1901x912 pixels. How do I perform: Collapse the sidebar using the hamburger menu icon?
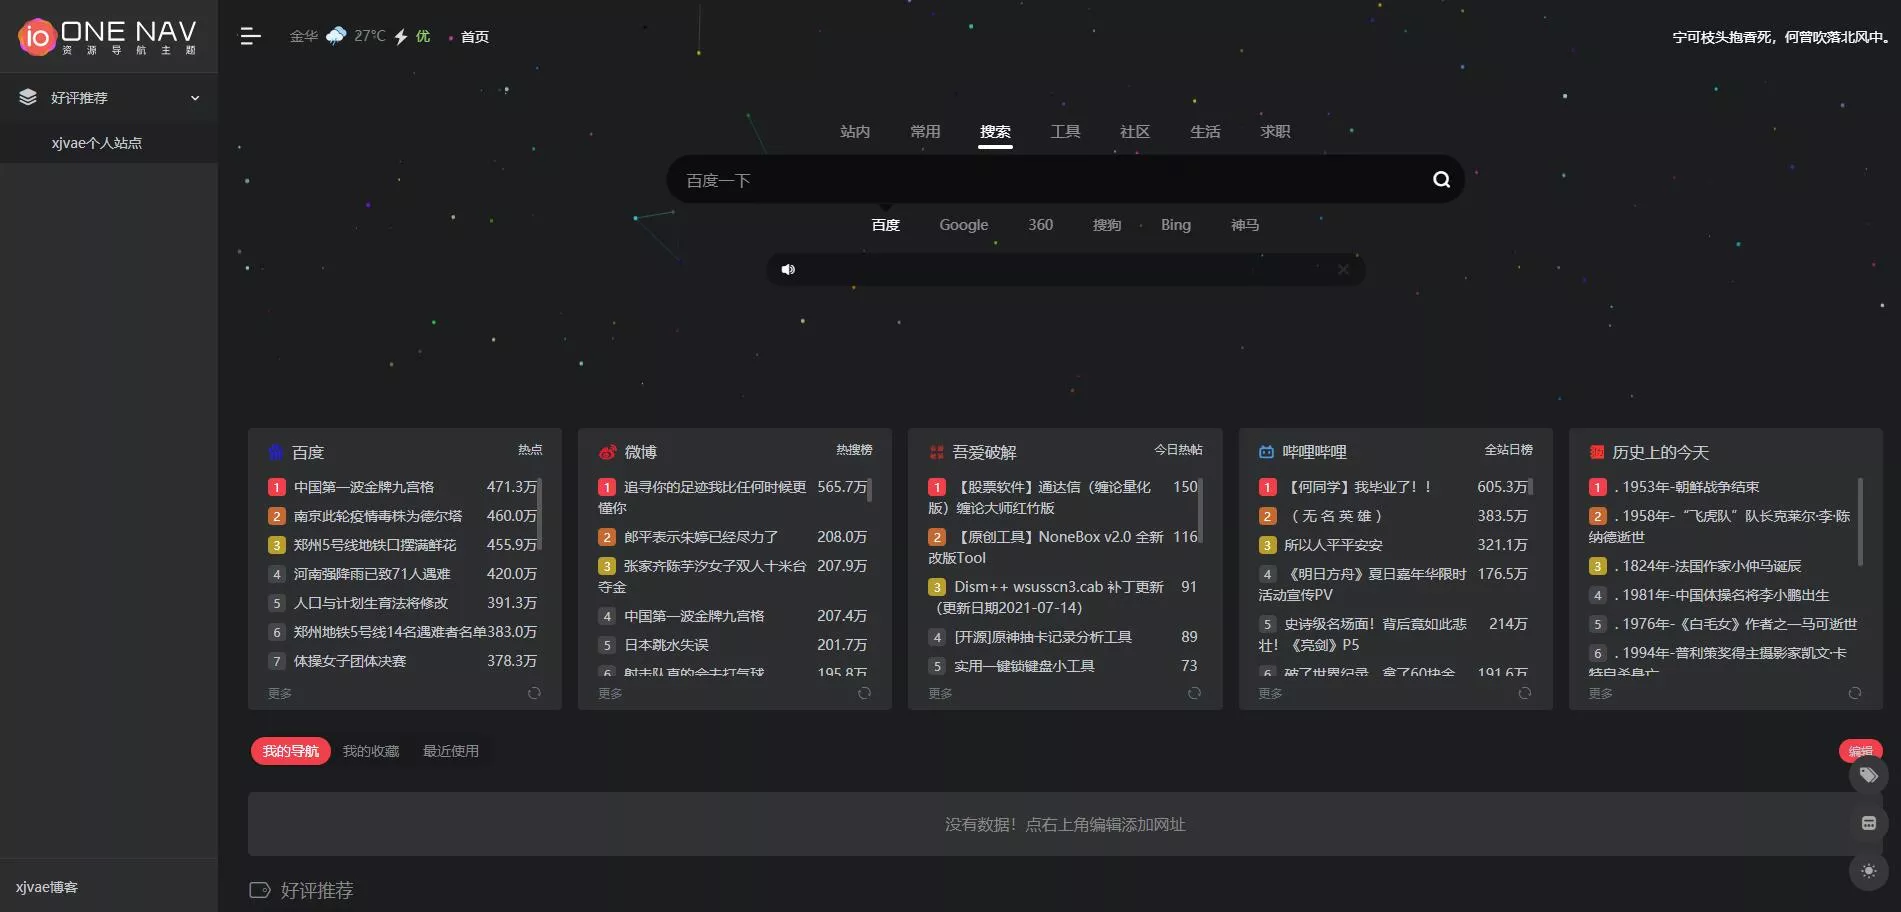(x=250, y=37)
